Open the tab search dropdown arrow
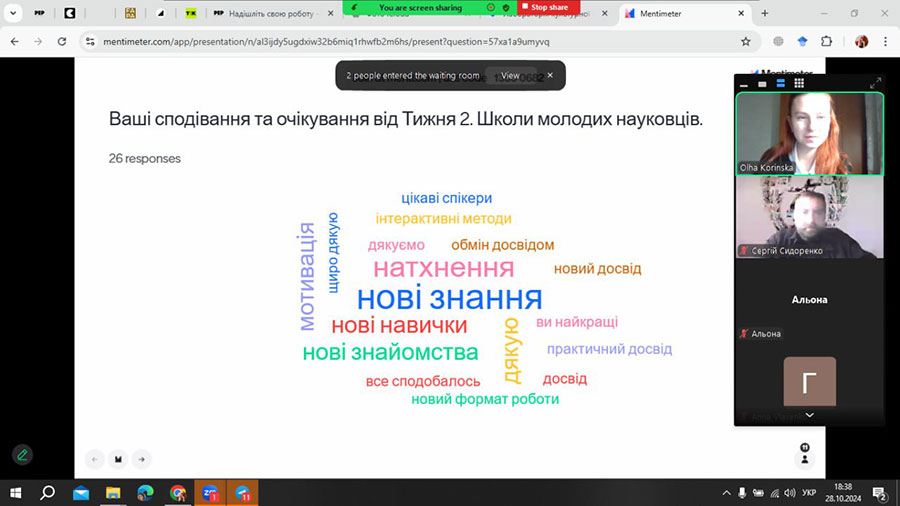Image resolution: width=900 pixels, height=506 pixels. 13,13
